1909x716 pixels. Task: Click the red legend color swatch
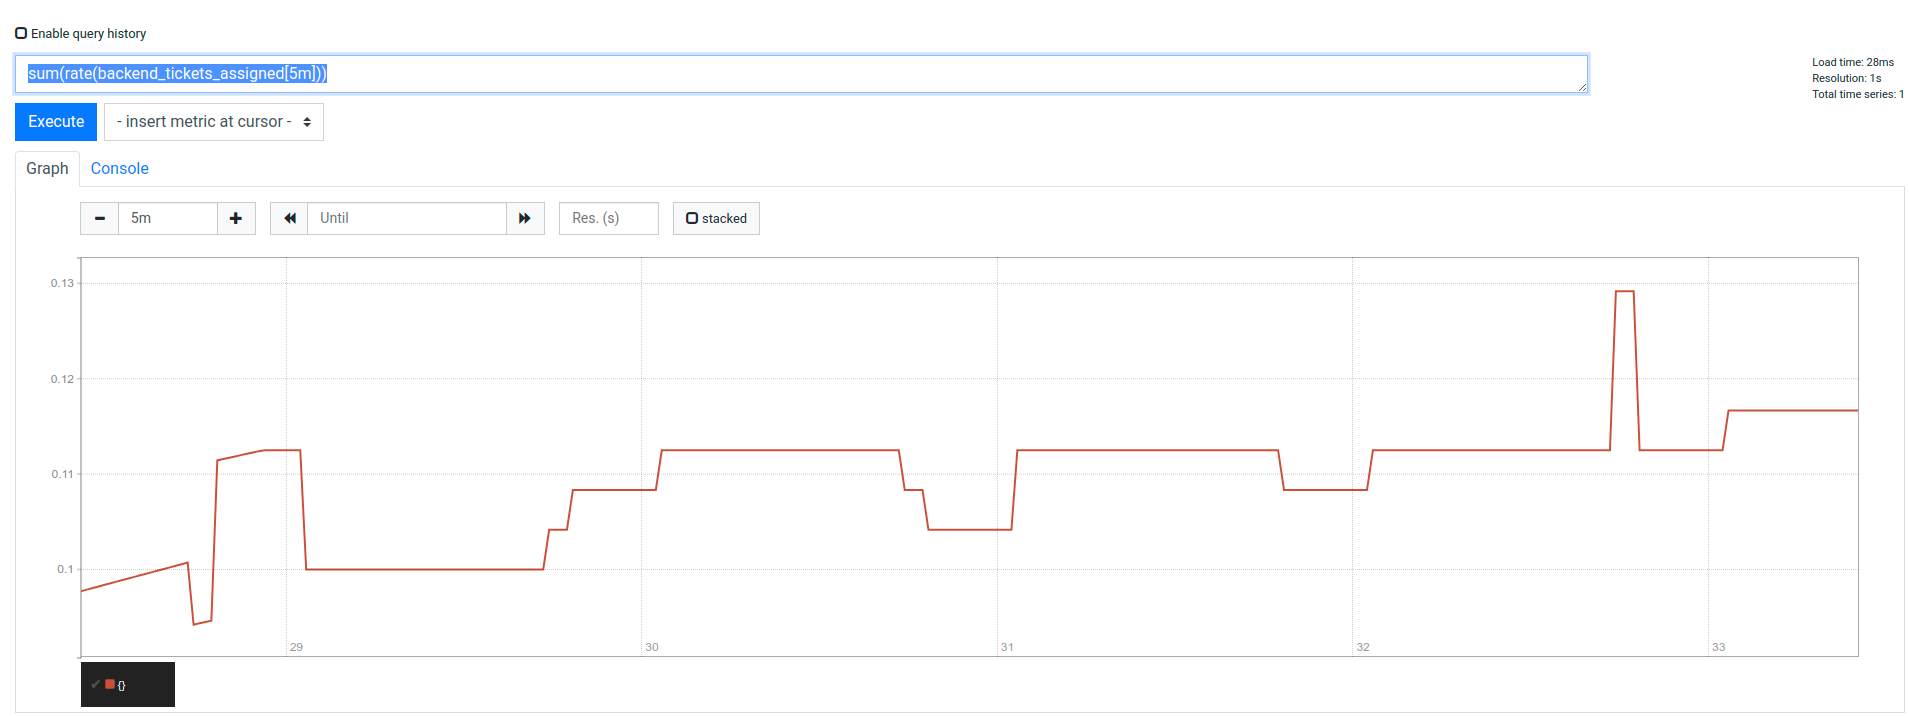coord(110,685)
